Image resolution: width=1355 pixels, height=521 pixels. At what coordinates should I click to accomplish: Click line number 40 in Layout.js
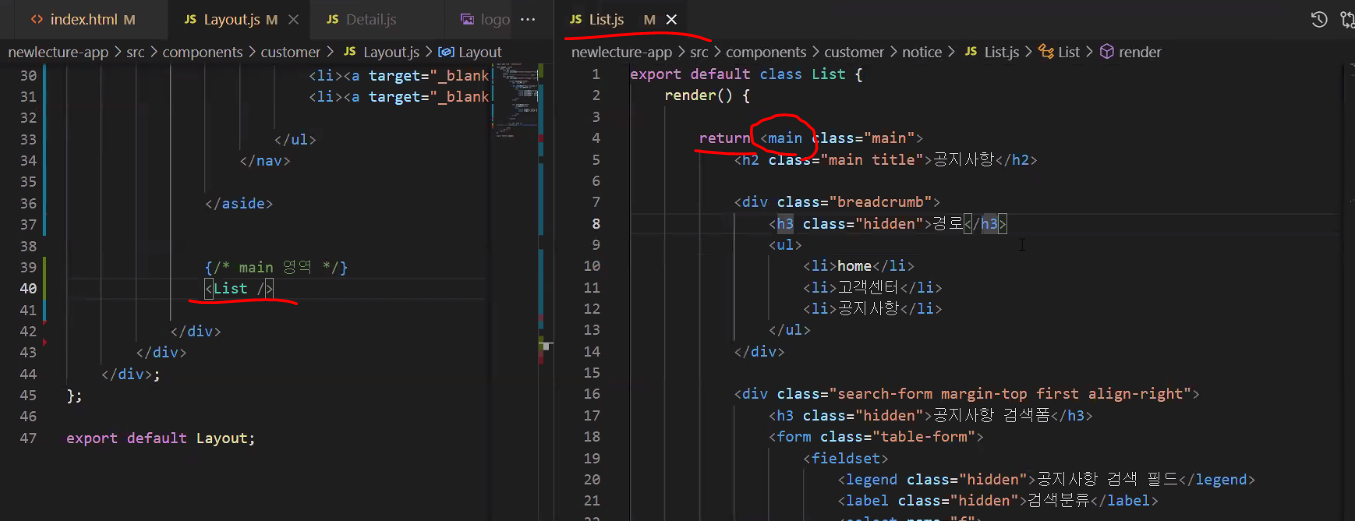pos(28,288)
